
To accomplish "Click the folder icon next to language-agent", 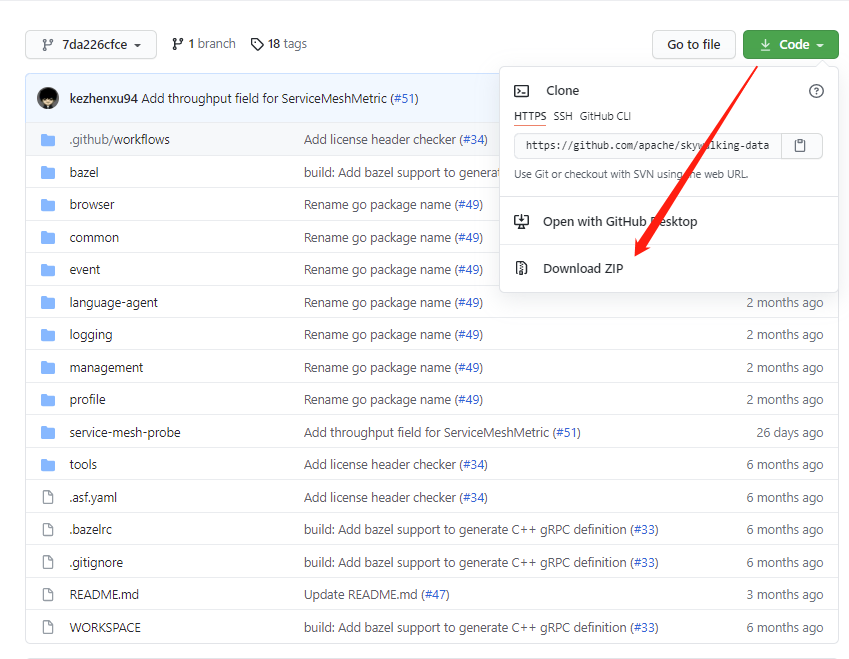I will click(48, 303).
